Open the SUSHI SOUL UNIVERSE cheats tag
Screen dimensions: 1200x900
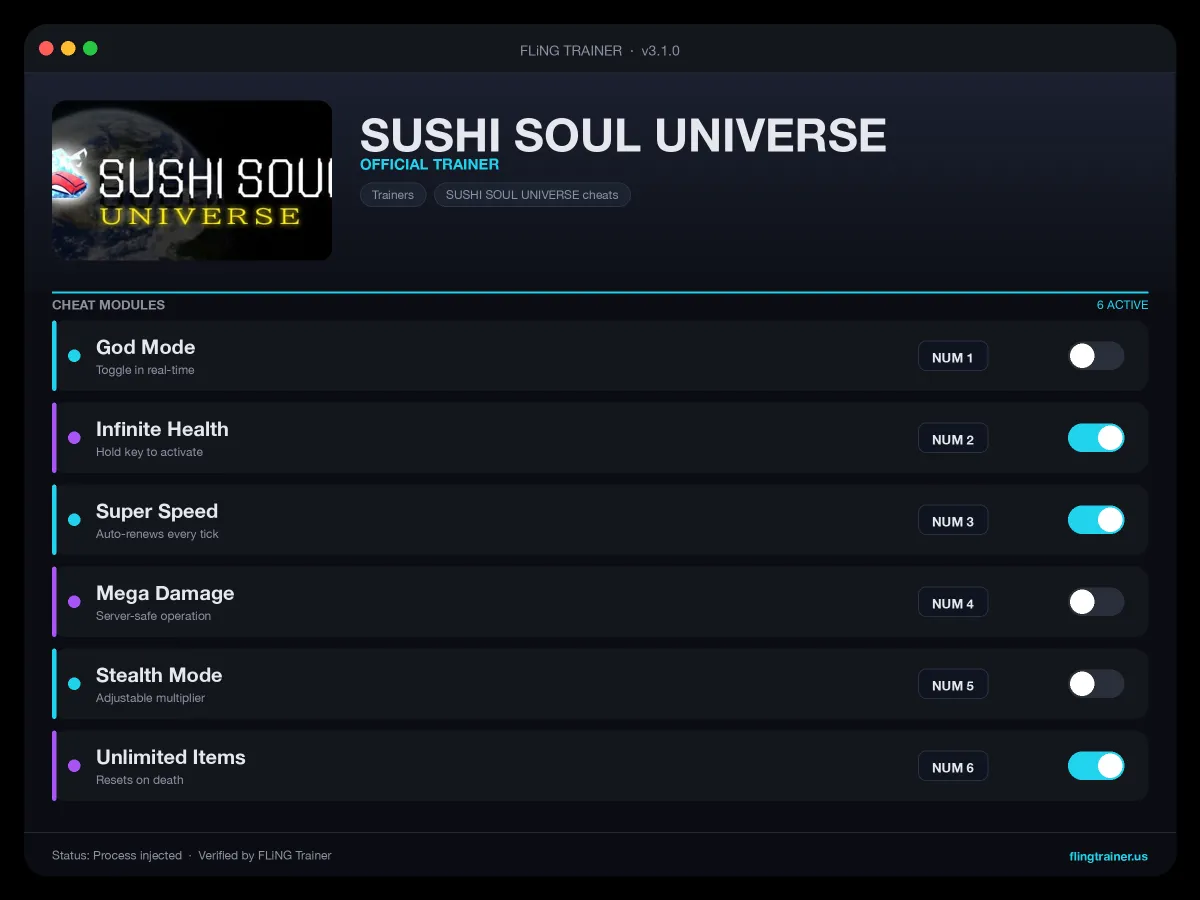click(x=532, y=195)
